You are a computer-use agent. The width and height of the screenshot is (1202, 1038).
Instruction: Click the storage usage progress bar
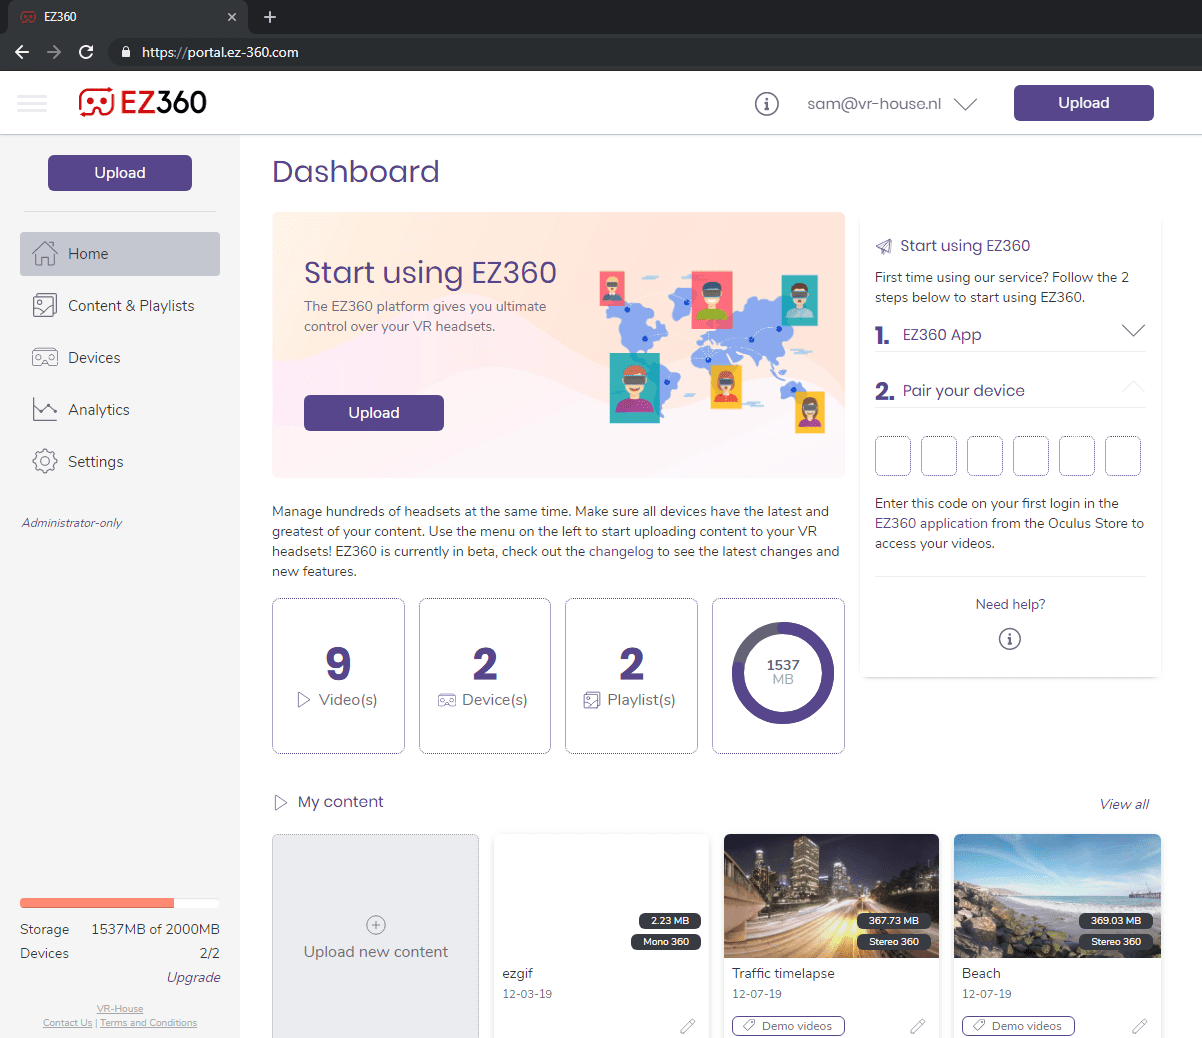click(x=119, y=902)
